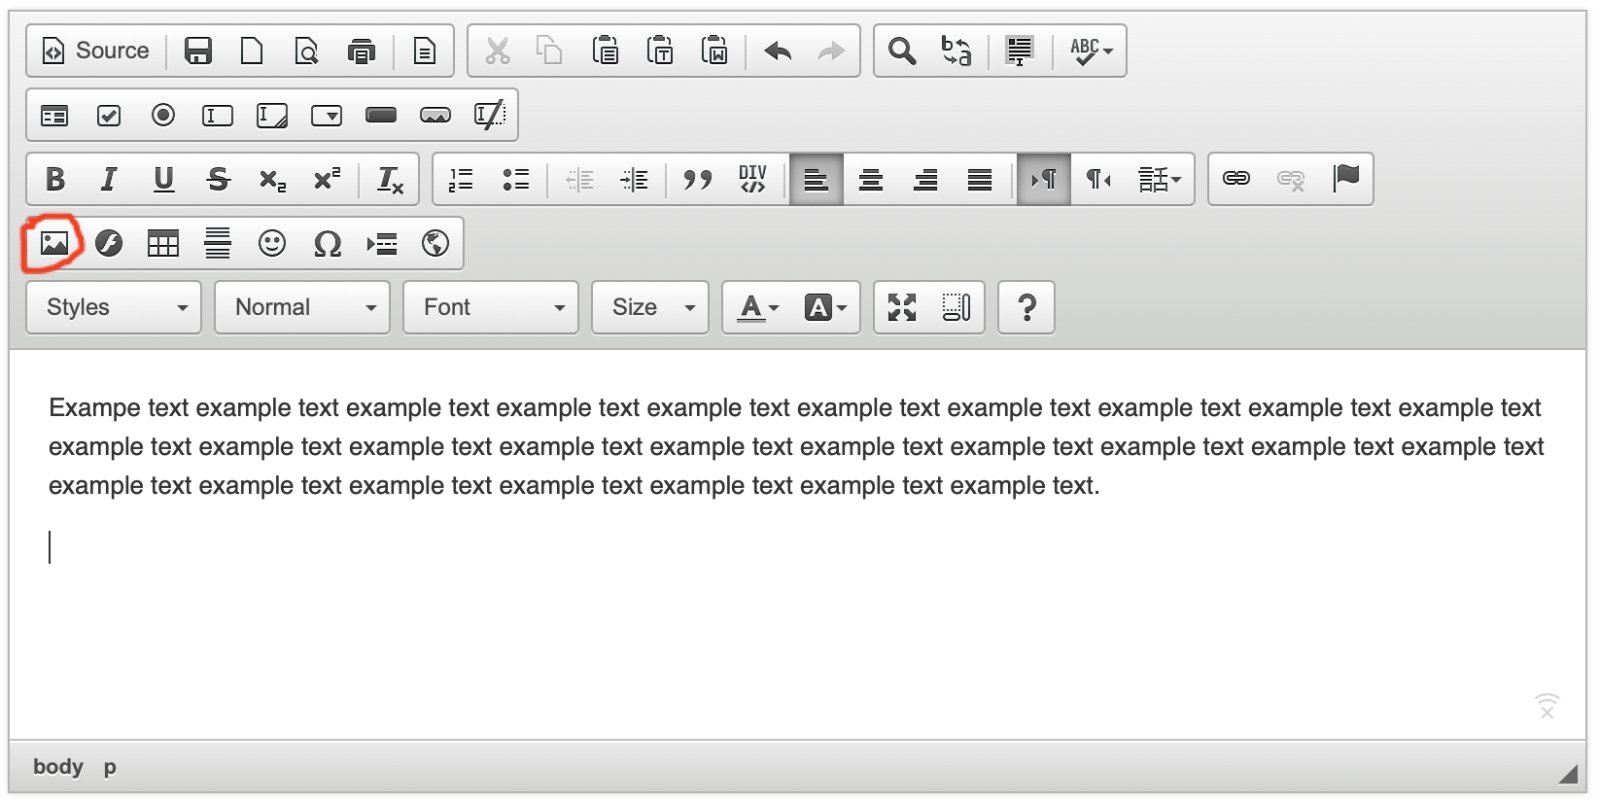Click the editor resize handle at bottom corner
This screenshot has height=803, width=1600.
[1568, 773]
